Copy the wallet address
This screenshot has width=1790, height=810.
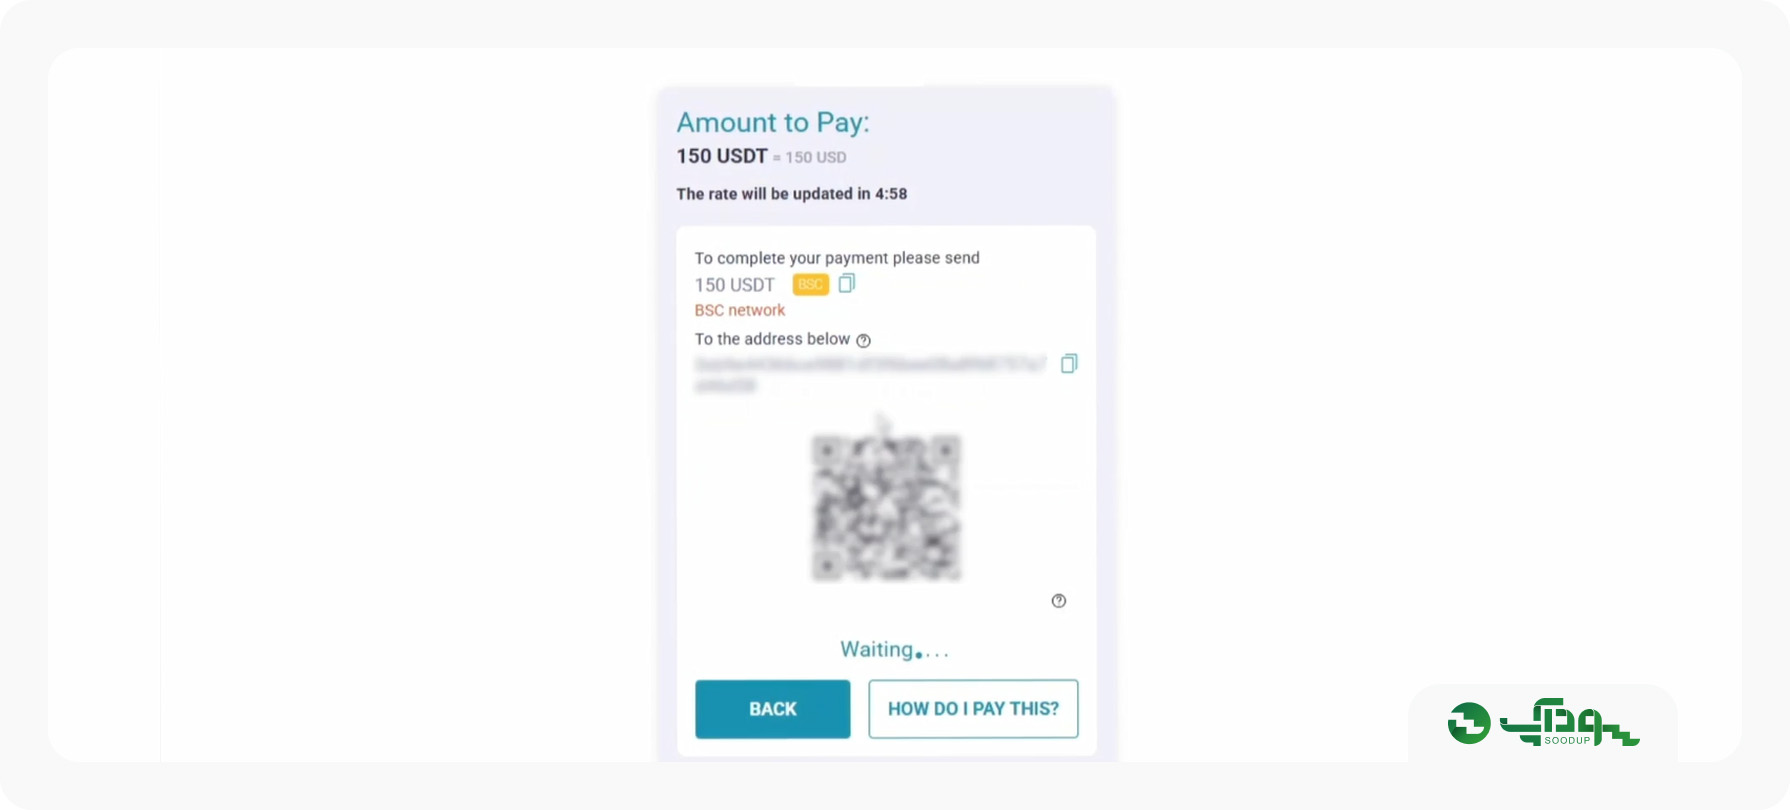tap(1069, 364)
